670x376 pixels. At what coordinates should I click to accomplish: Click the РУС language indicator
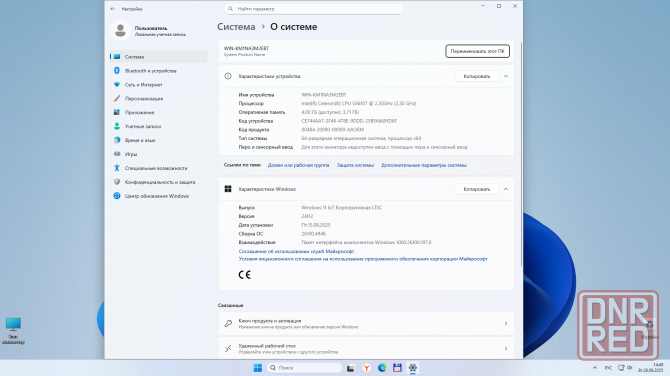point(608,368)
